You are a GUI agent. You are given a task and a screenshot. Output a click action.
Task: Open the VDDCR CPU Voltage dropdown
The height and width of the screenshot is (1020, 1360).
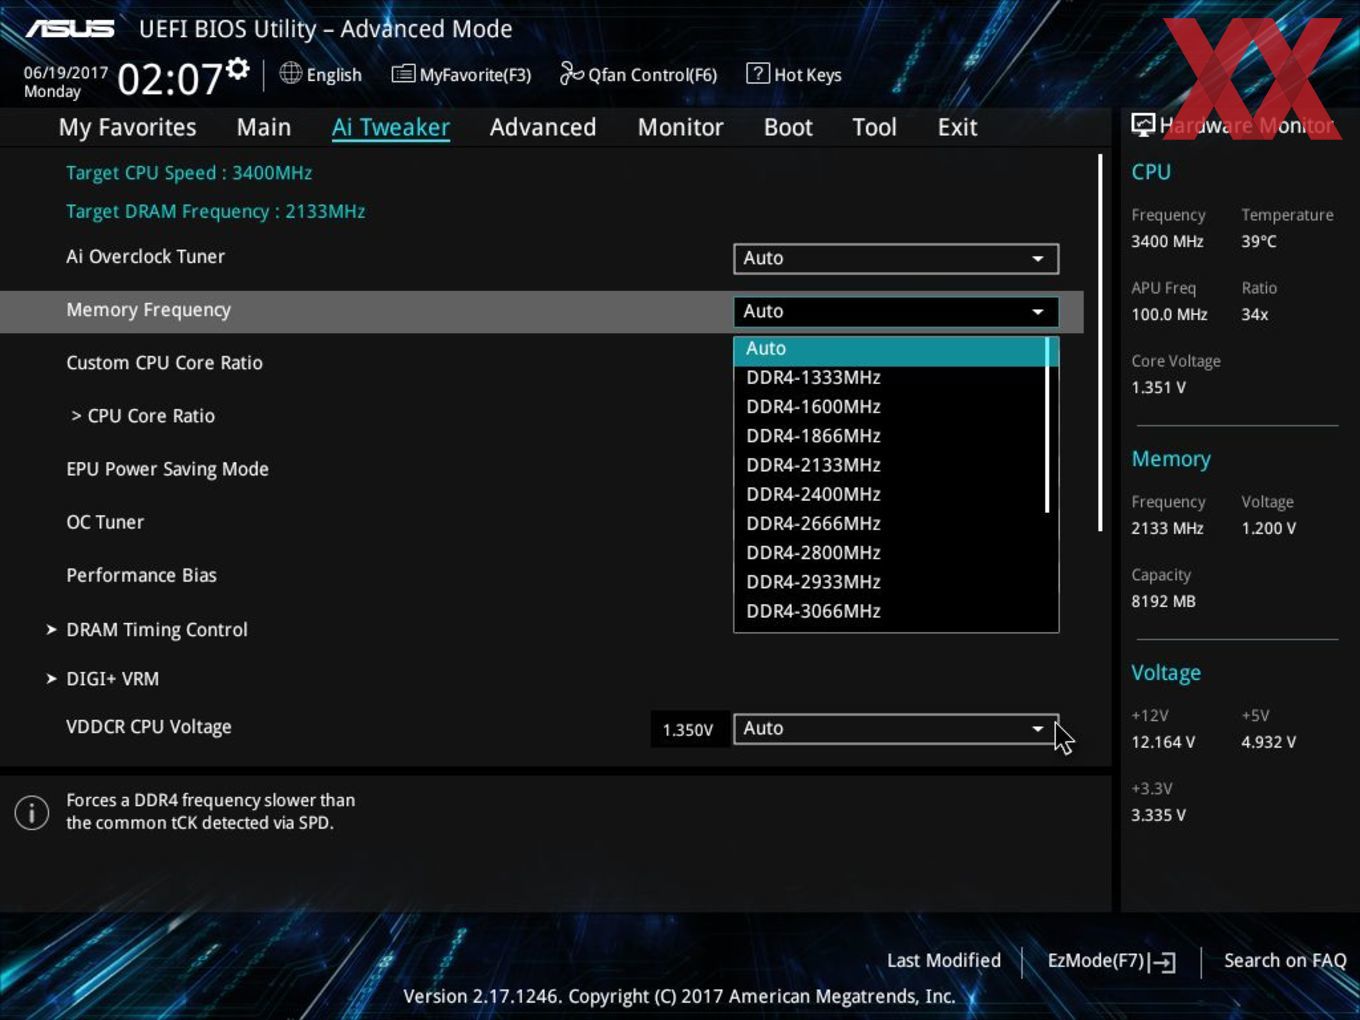point(896,728)
